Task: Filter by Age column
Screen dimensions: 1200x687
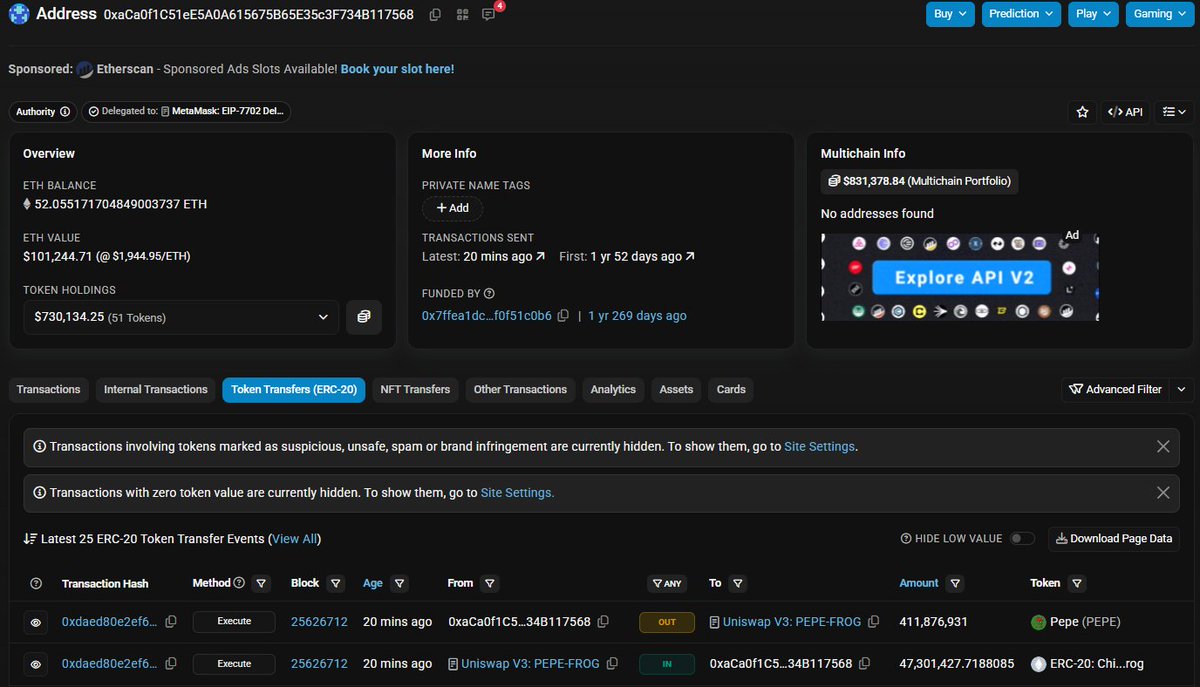Action: 400,584
